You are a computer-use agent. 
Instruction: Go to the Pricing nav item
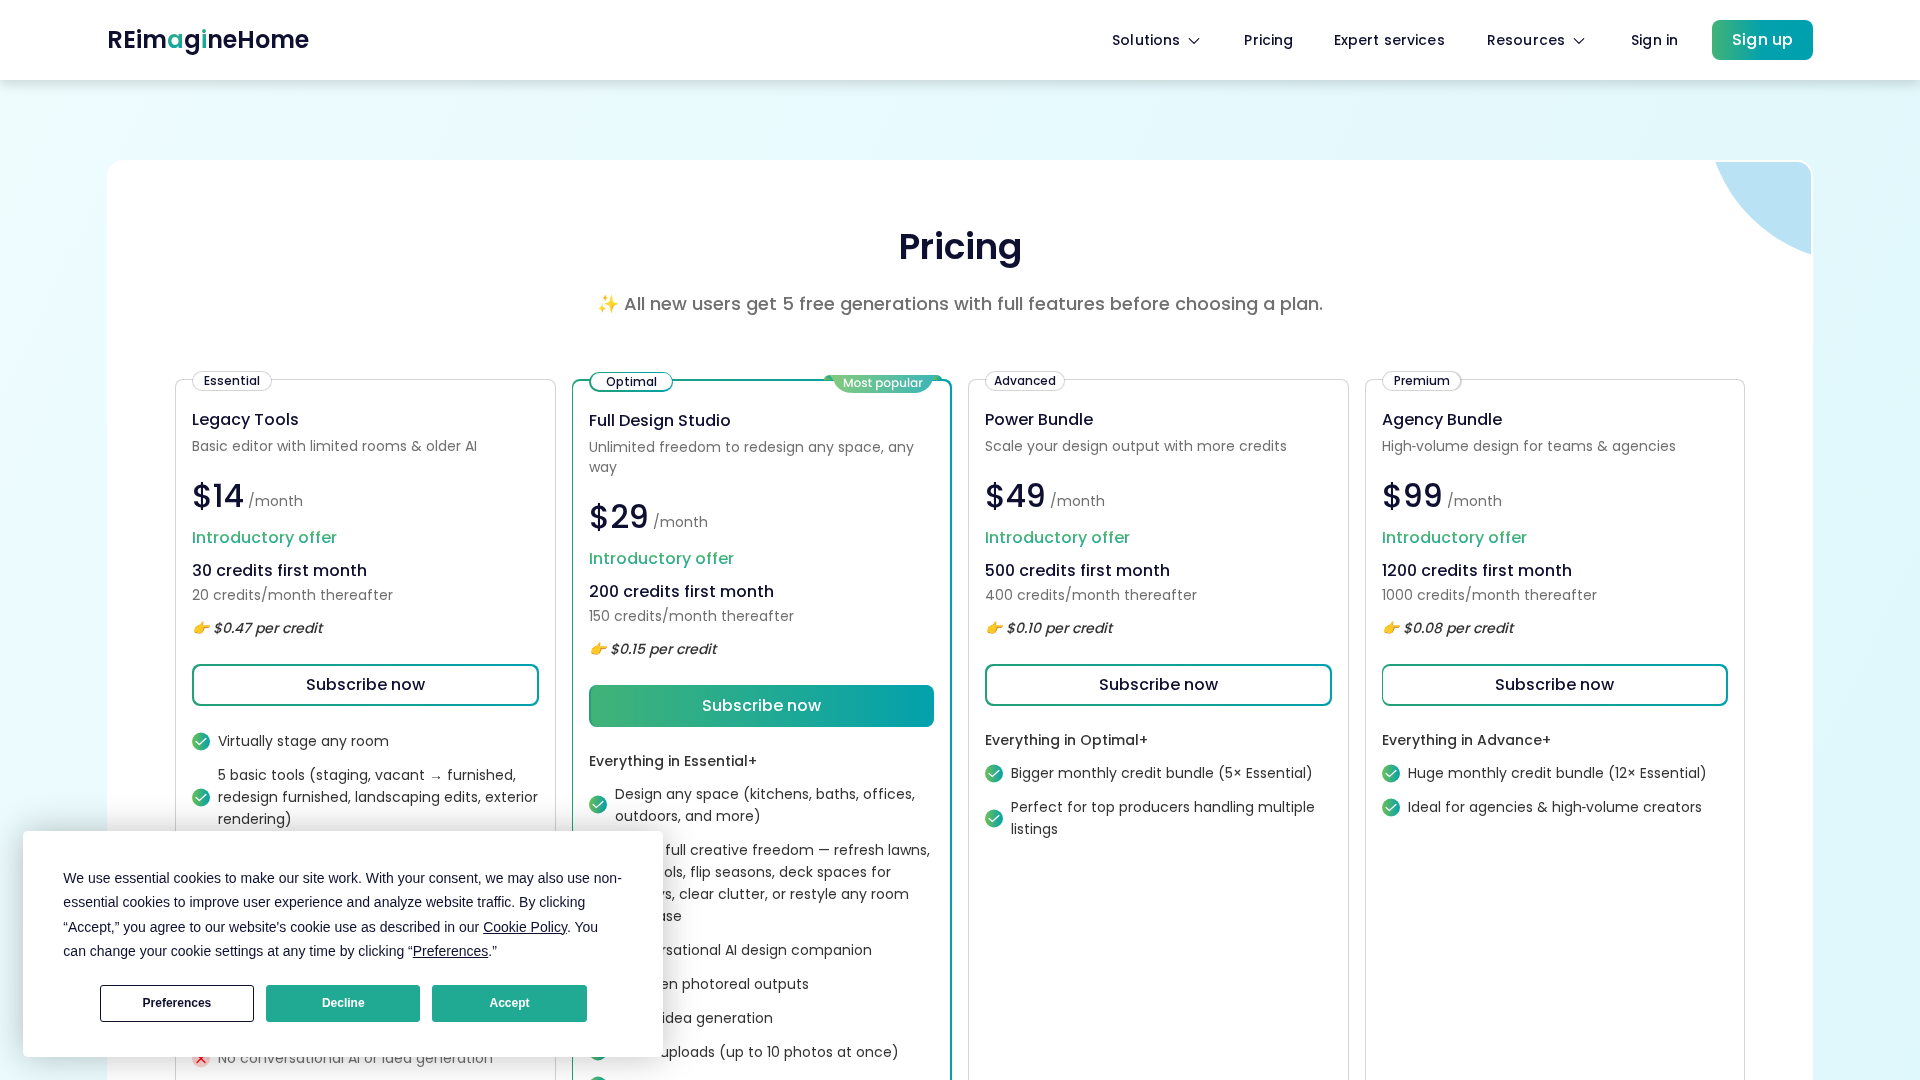1268,40
